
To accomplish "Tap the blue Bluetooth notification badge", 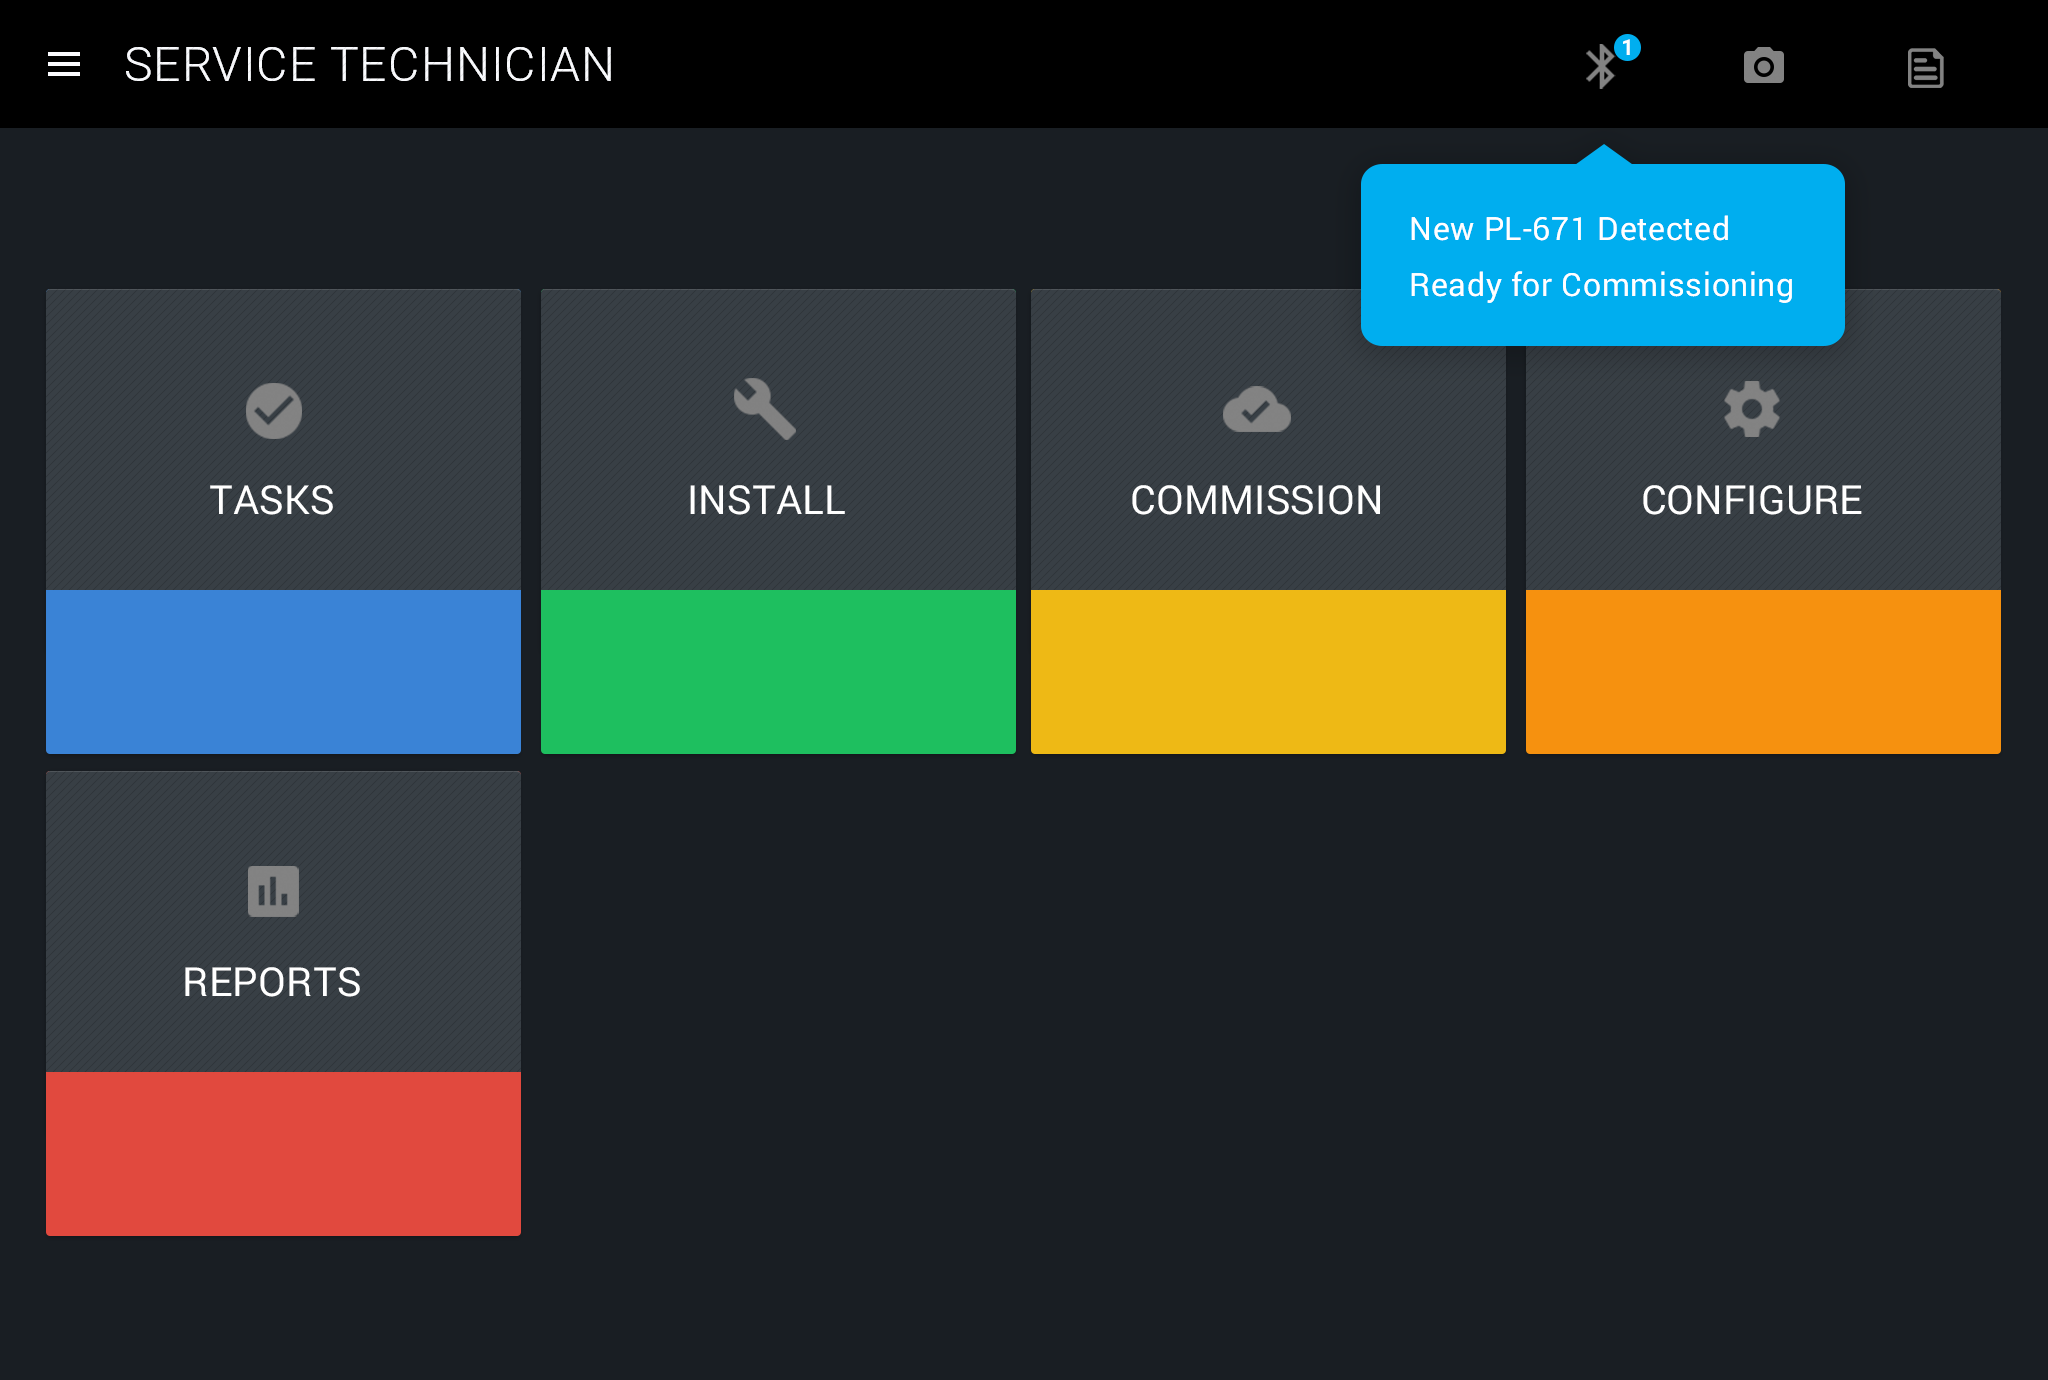I will 1627,47.
